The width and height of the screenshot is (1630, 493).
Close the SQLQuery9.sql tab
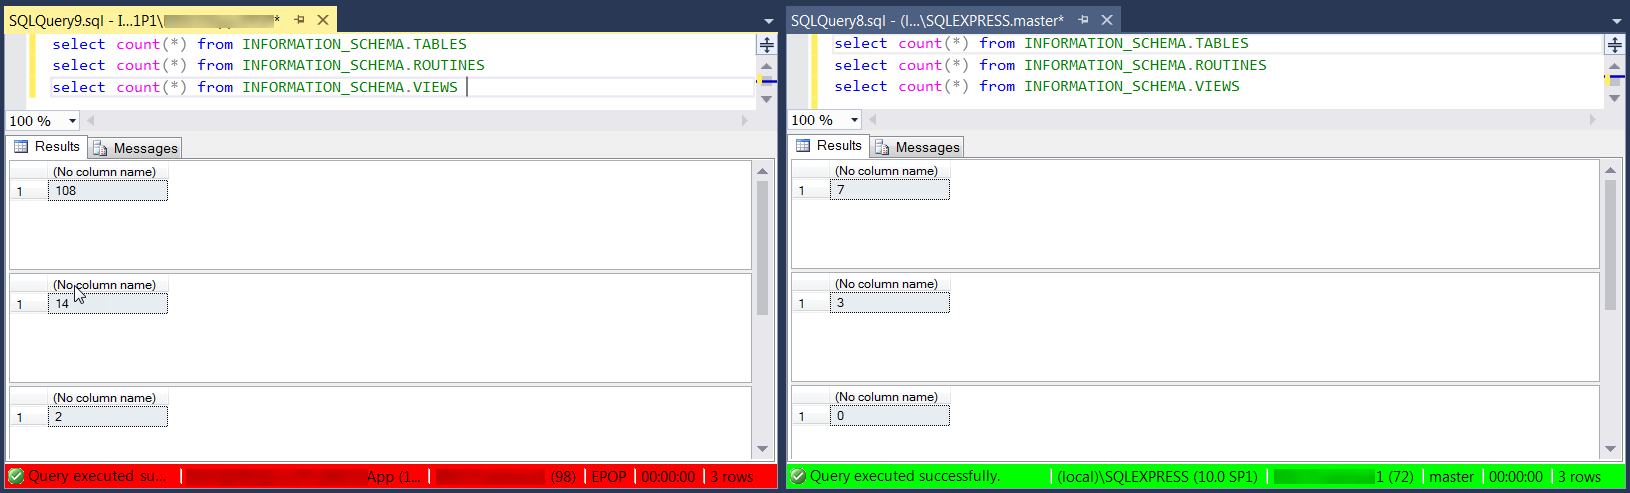[x=323, y=20]
